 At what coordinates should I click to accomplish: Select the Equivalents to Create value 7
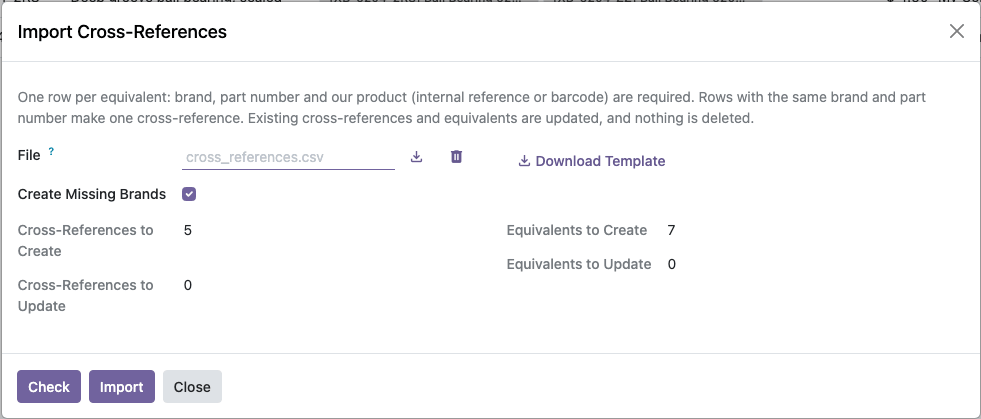(x=671, y=230)
